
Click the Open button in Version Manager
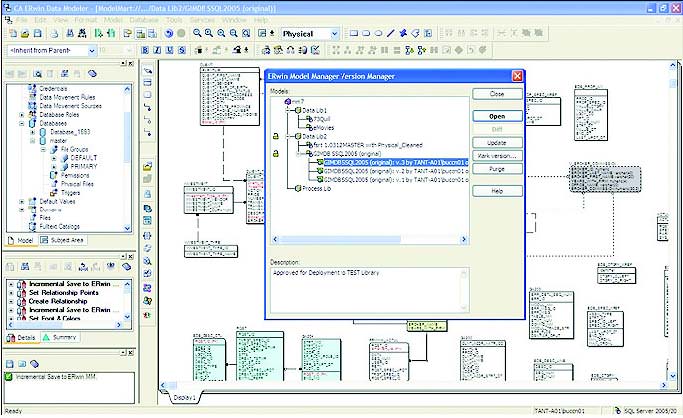tap(497, 116)
